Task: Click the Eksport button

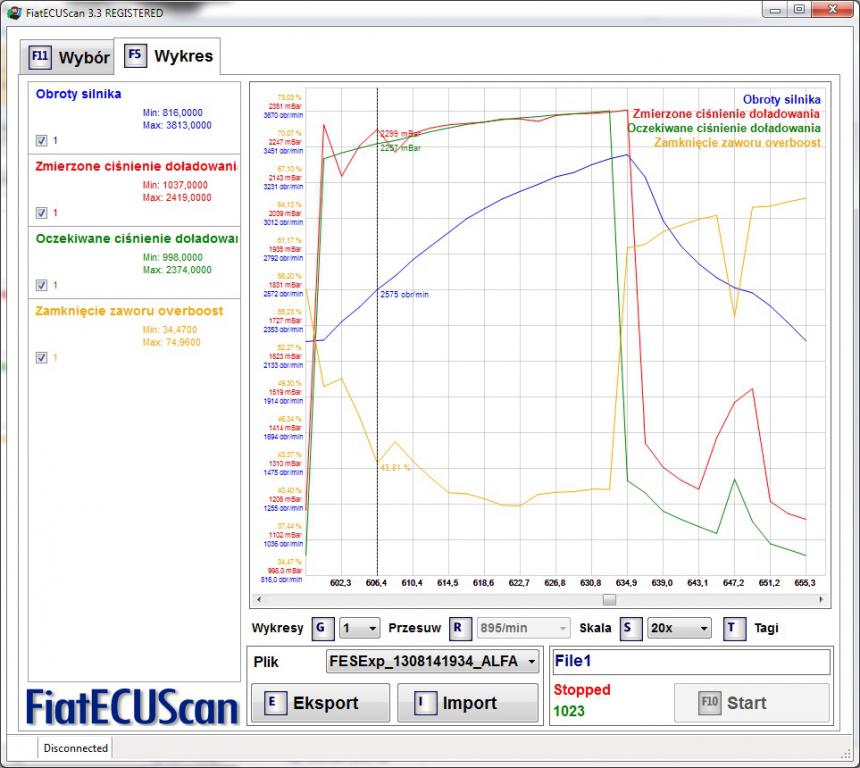Action: tap(321, 703)
